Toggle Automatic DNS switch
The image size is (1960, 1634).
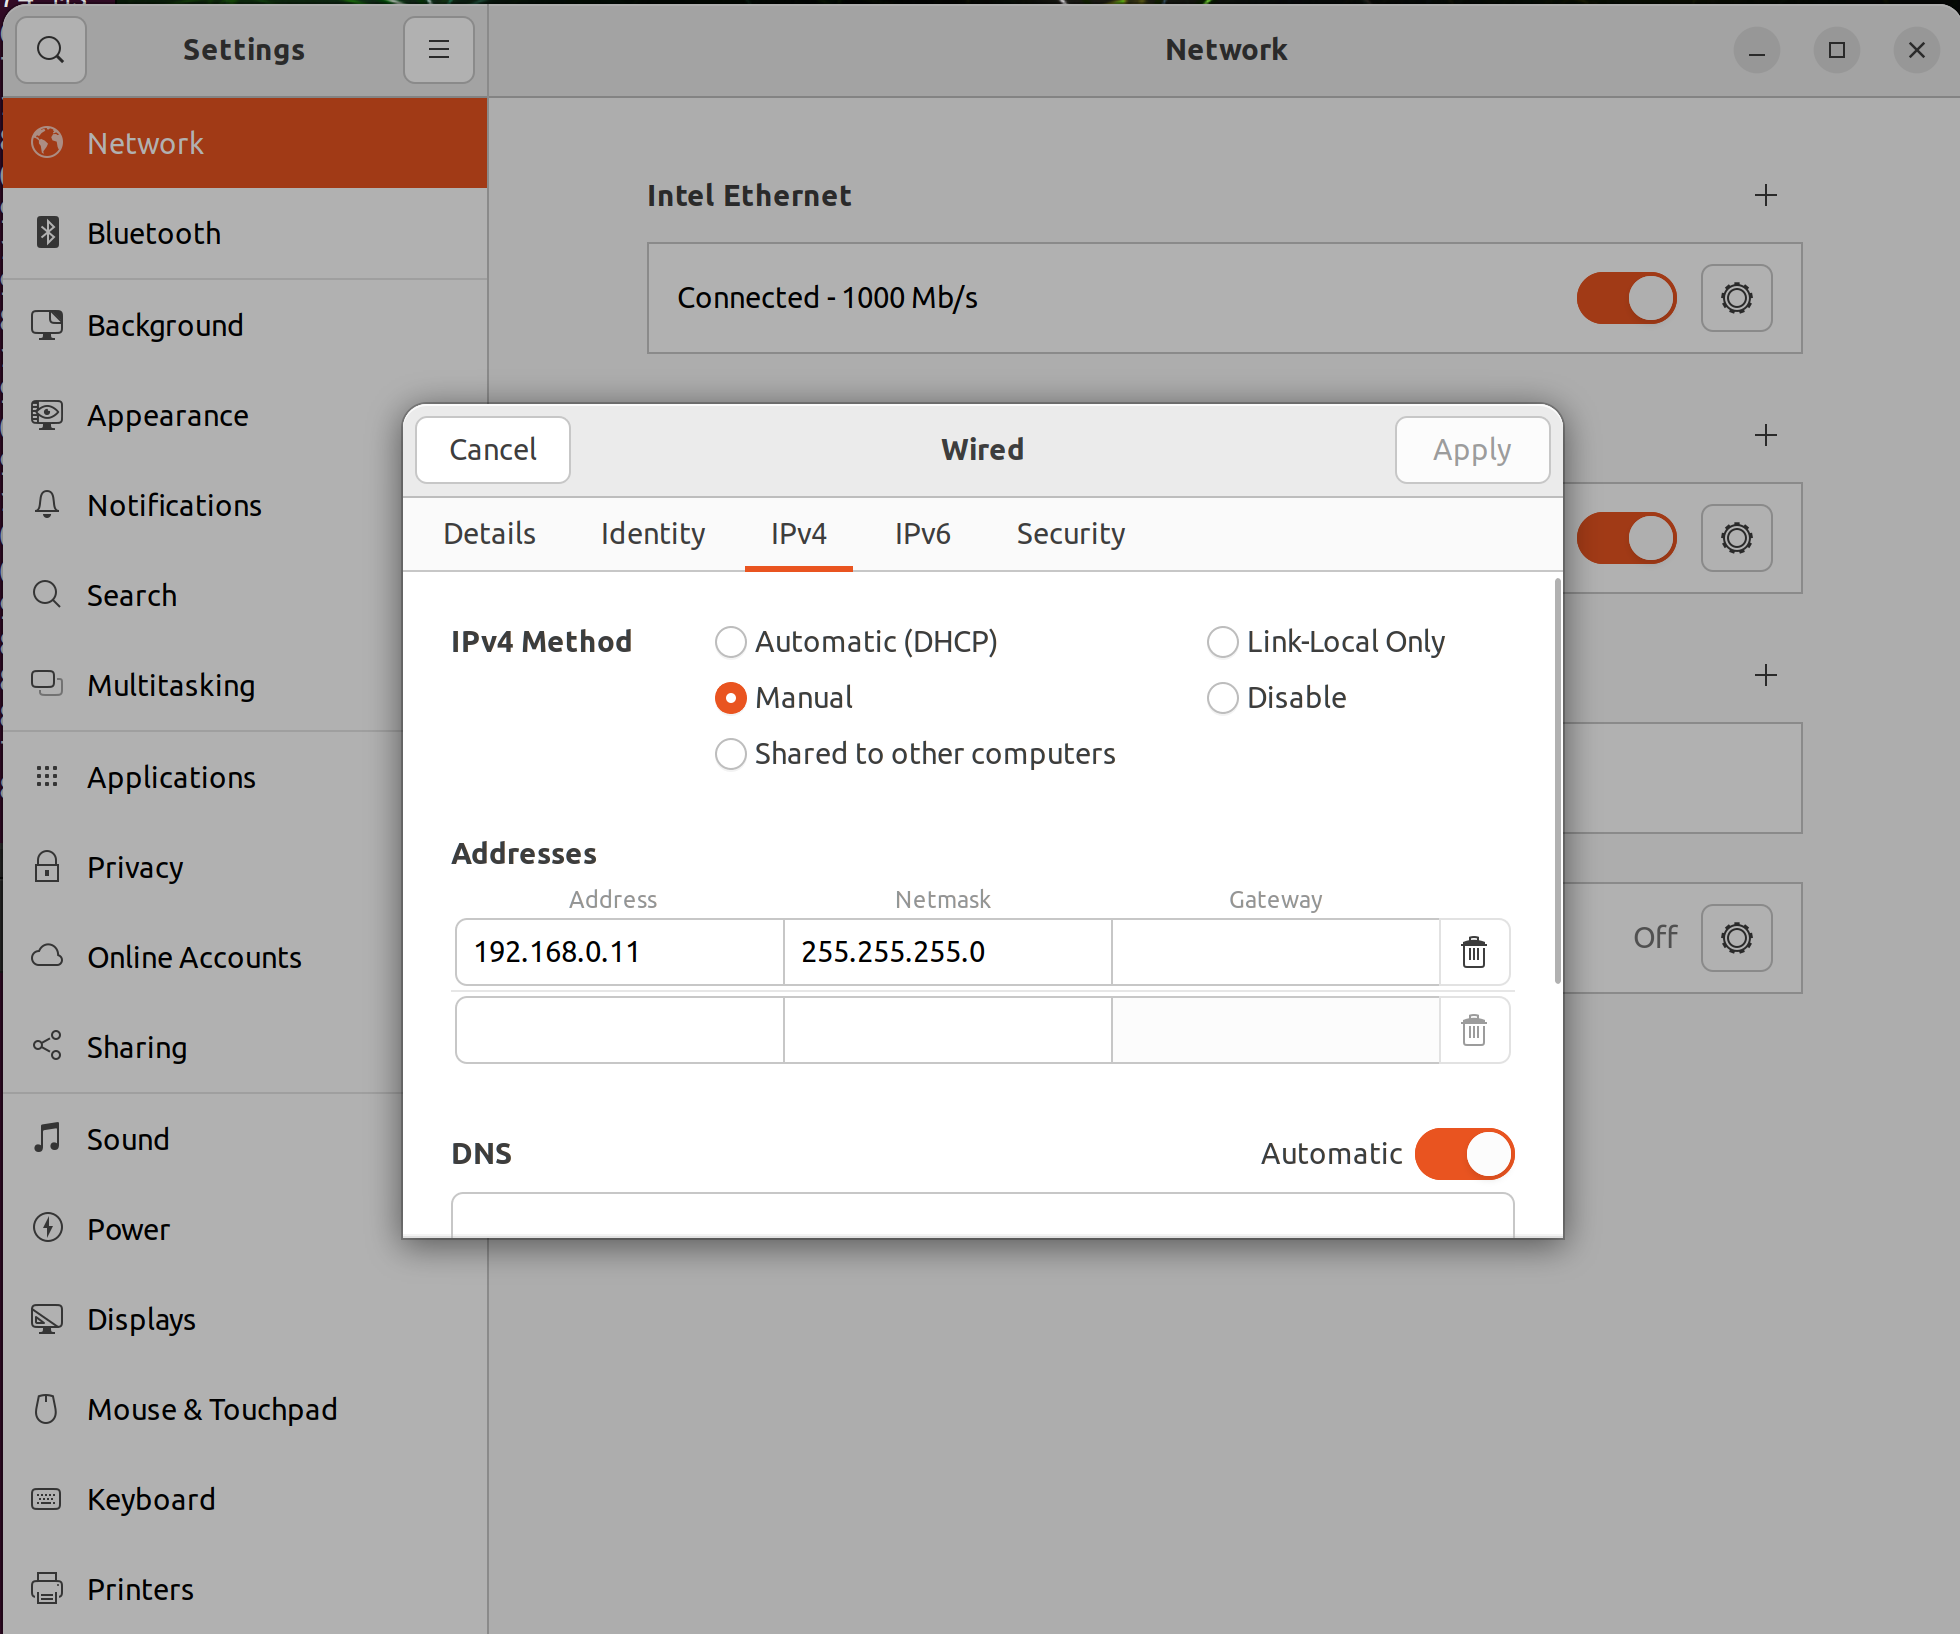point(1464,1154)
